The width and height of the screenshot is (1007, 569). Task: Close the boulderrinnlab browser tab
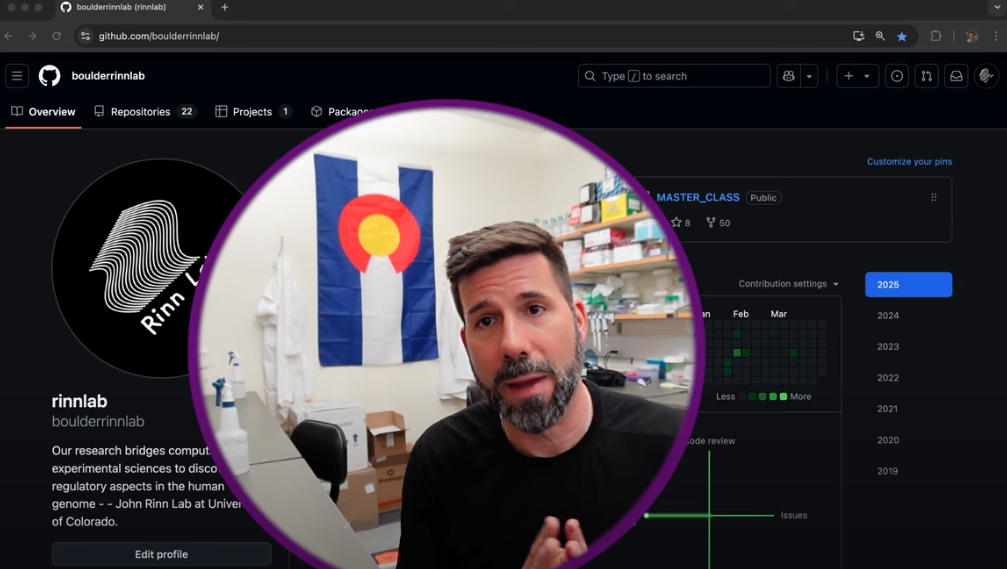(x=200, y=7)
